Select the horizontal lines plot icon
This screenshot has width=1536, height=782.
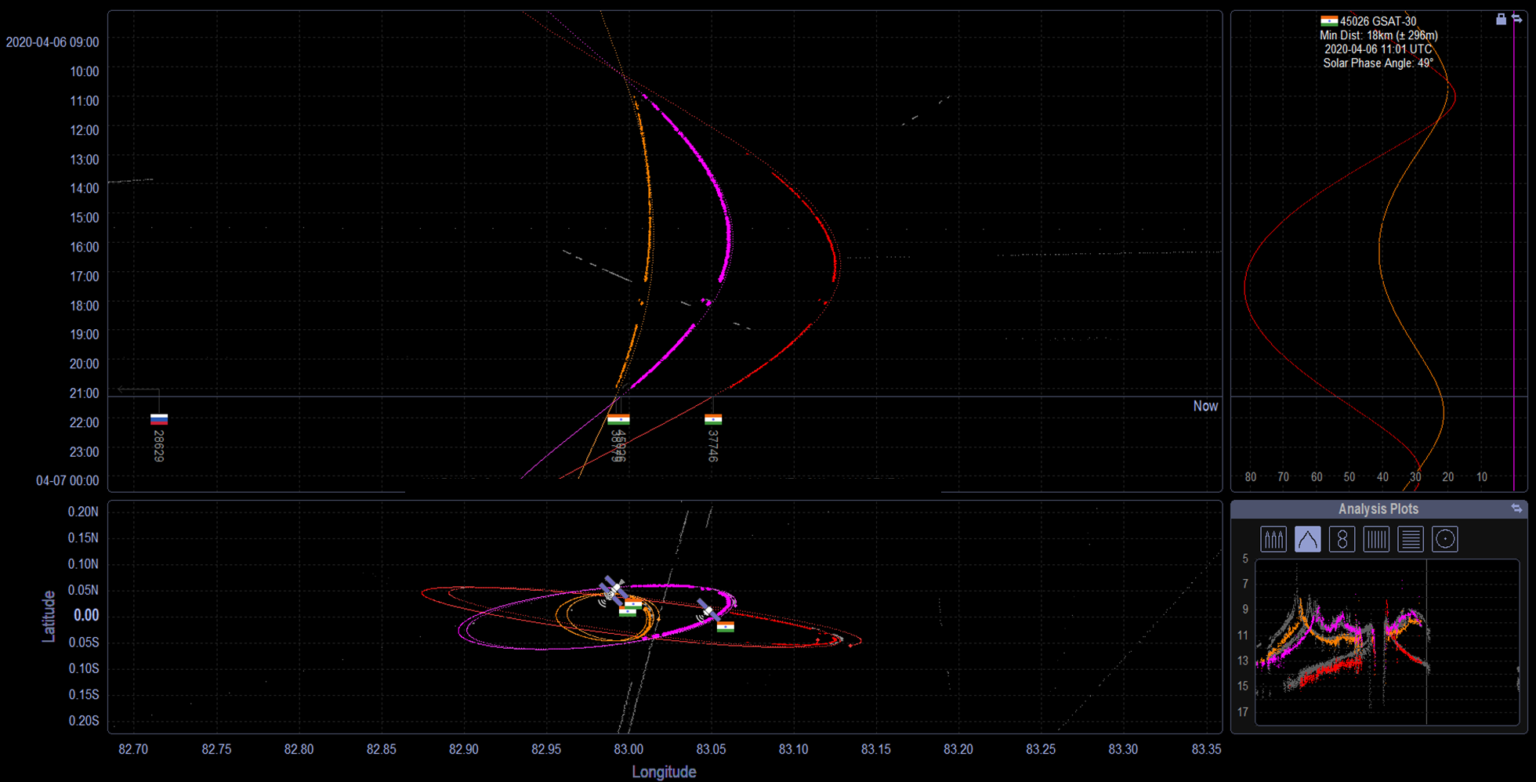[x=1410, y=539]
